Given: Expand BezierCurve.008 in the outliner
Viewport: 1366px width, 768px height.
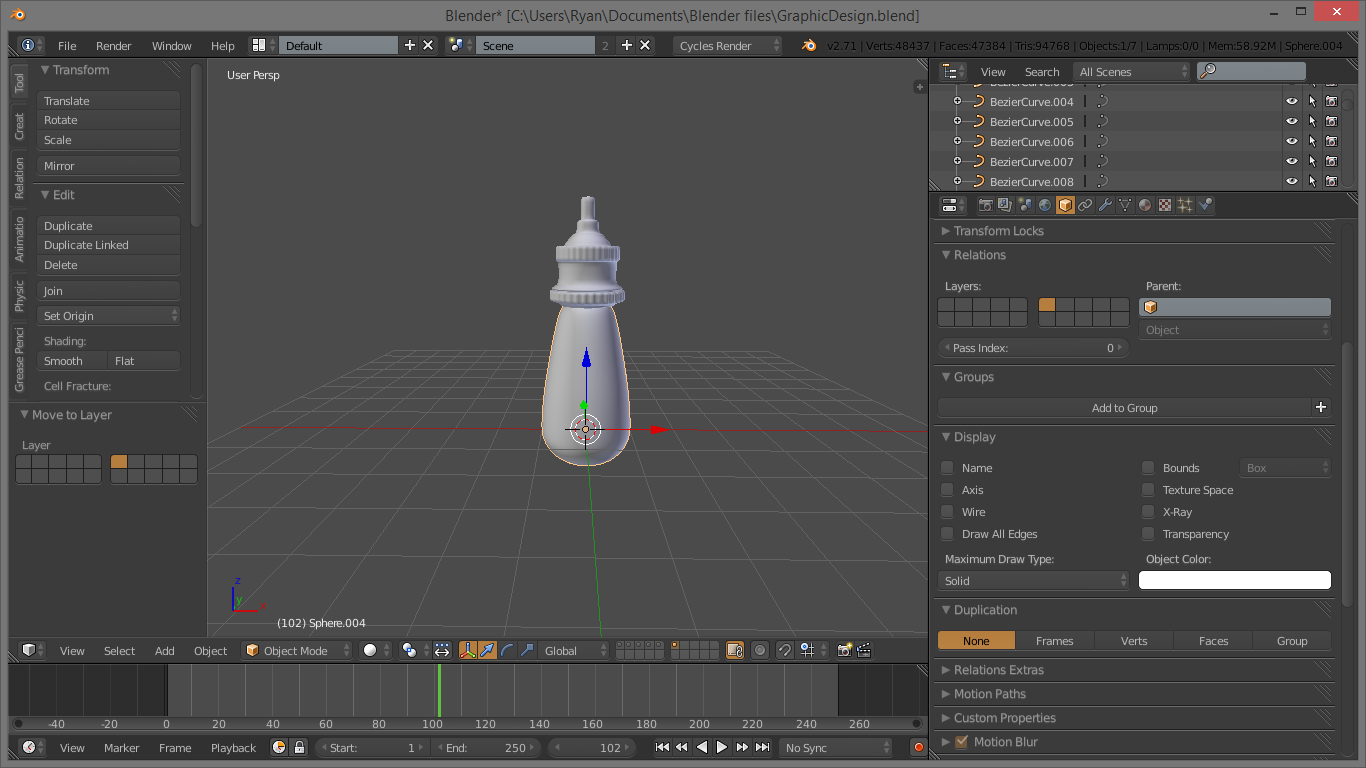Looking at the screenshot, I should [x=957, y=181].
